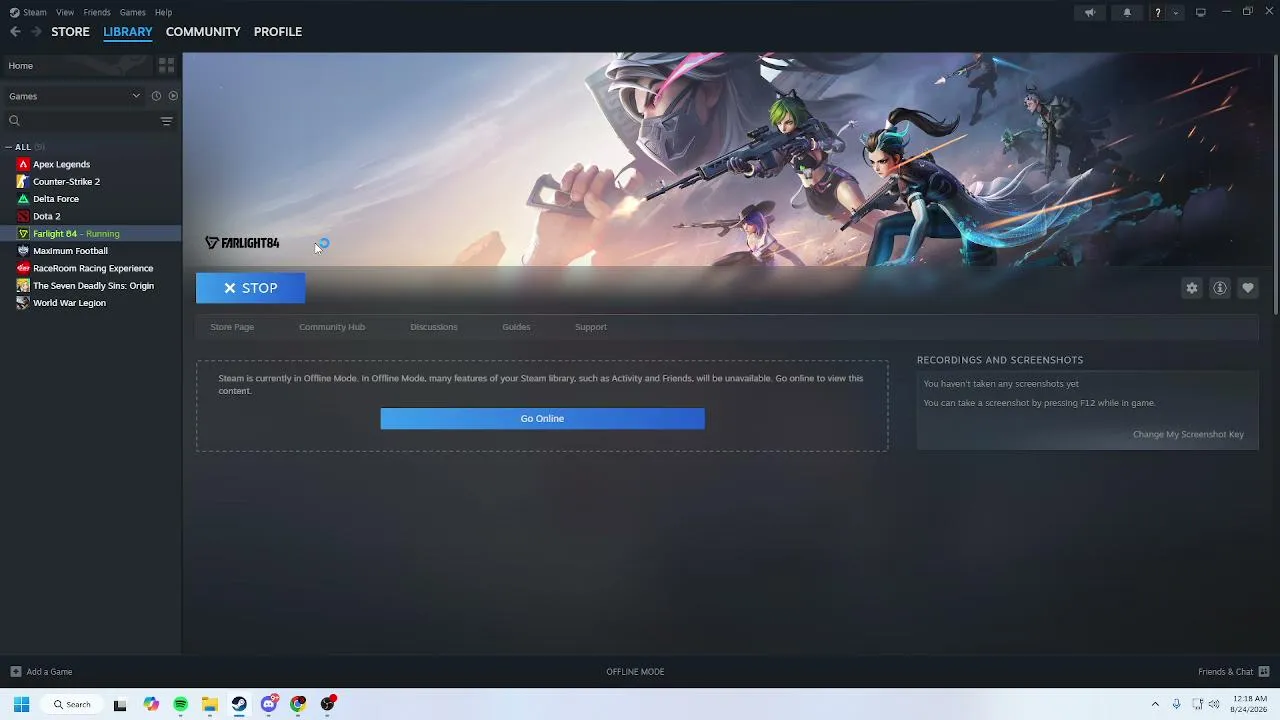Screen dimensions: 1280x720
Task: Sort games by recent activity clock icon
Action: click(x=156, y=96)
